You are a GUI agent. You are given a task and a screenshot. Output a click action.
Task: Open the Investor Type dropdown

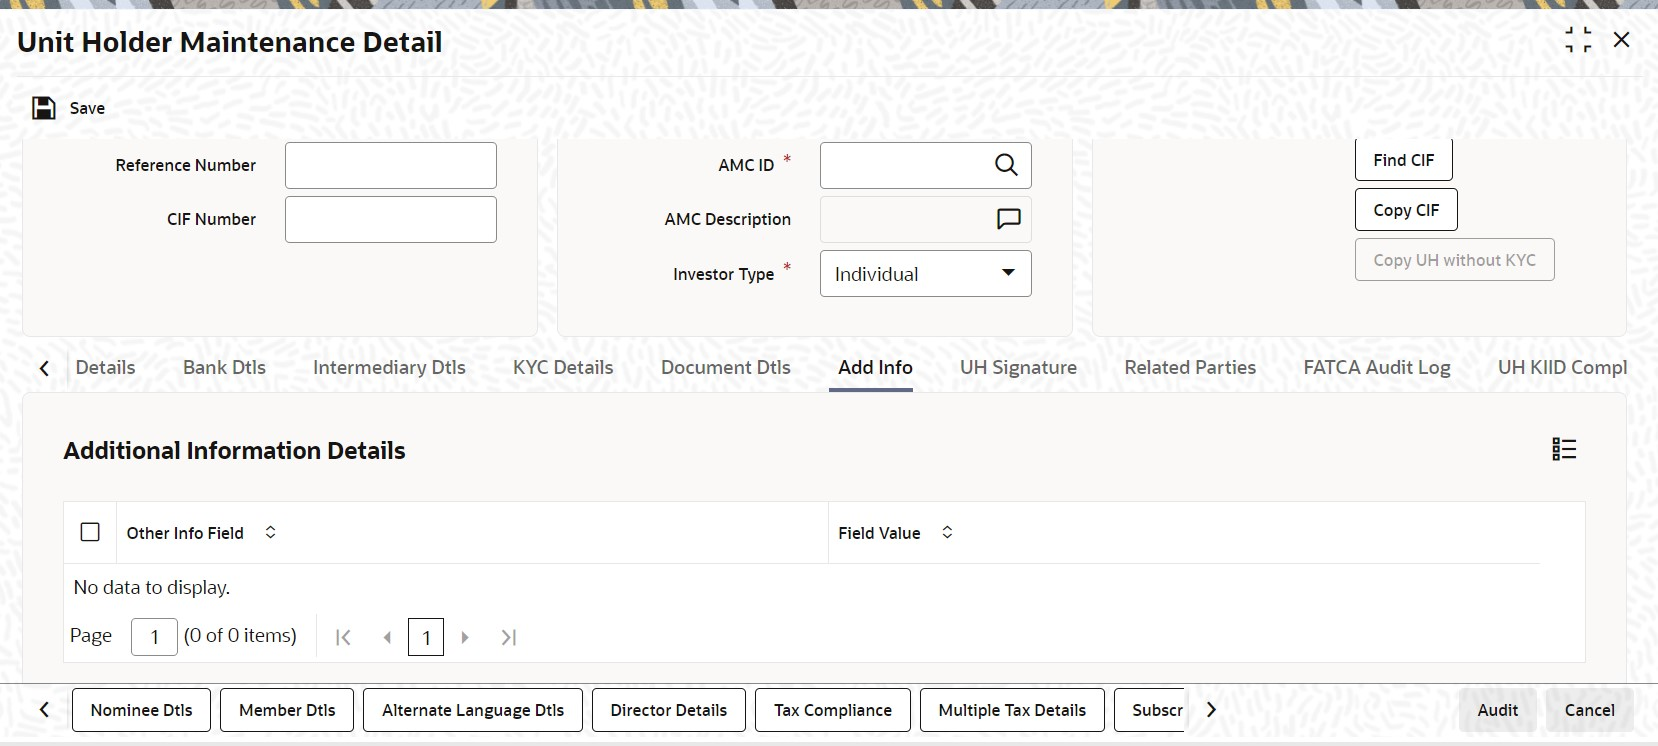click(x=926, y=274)
